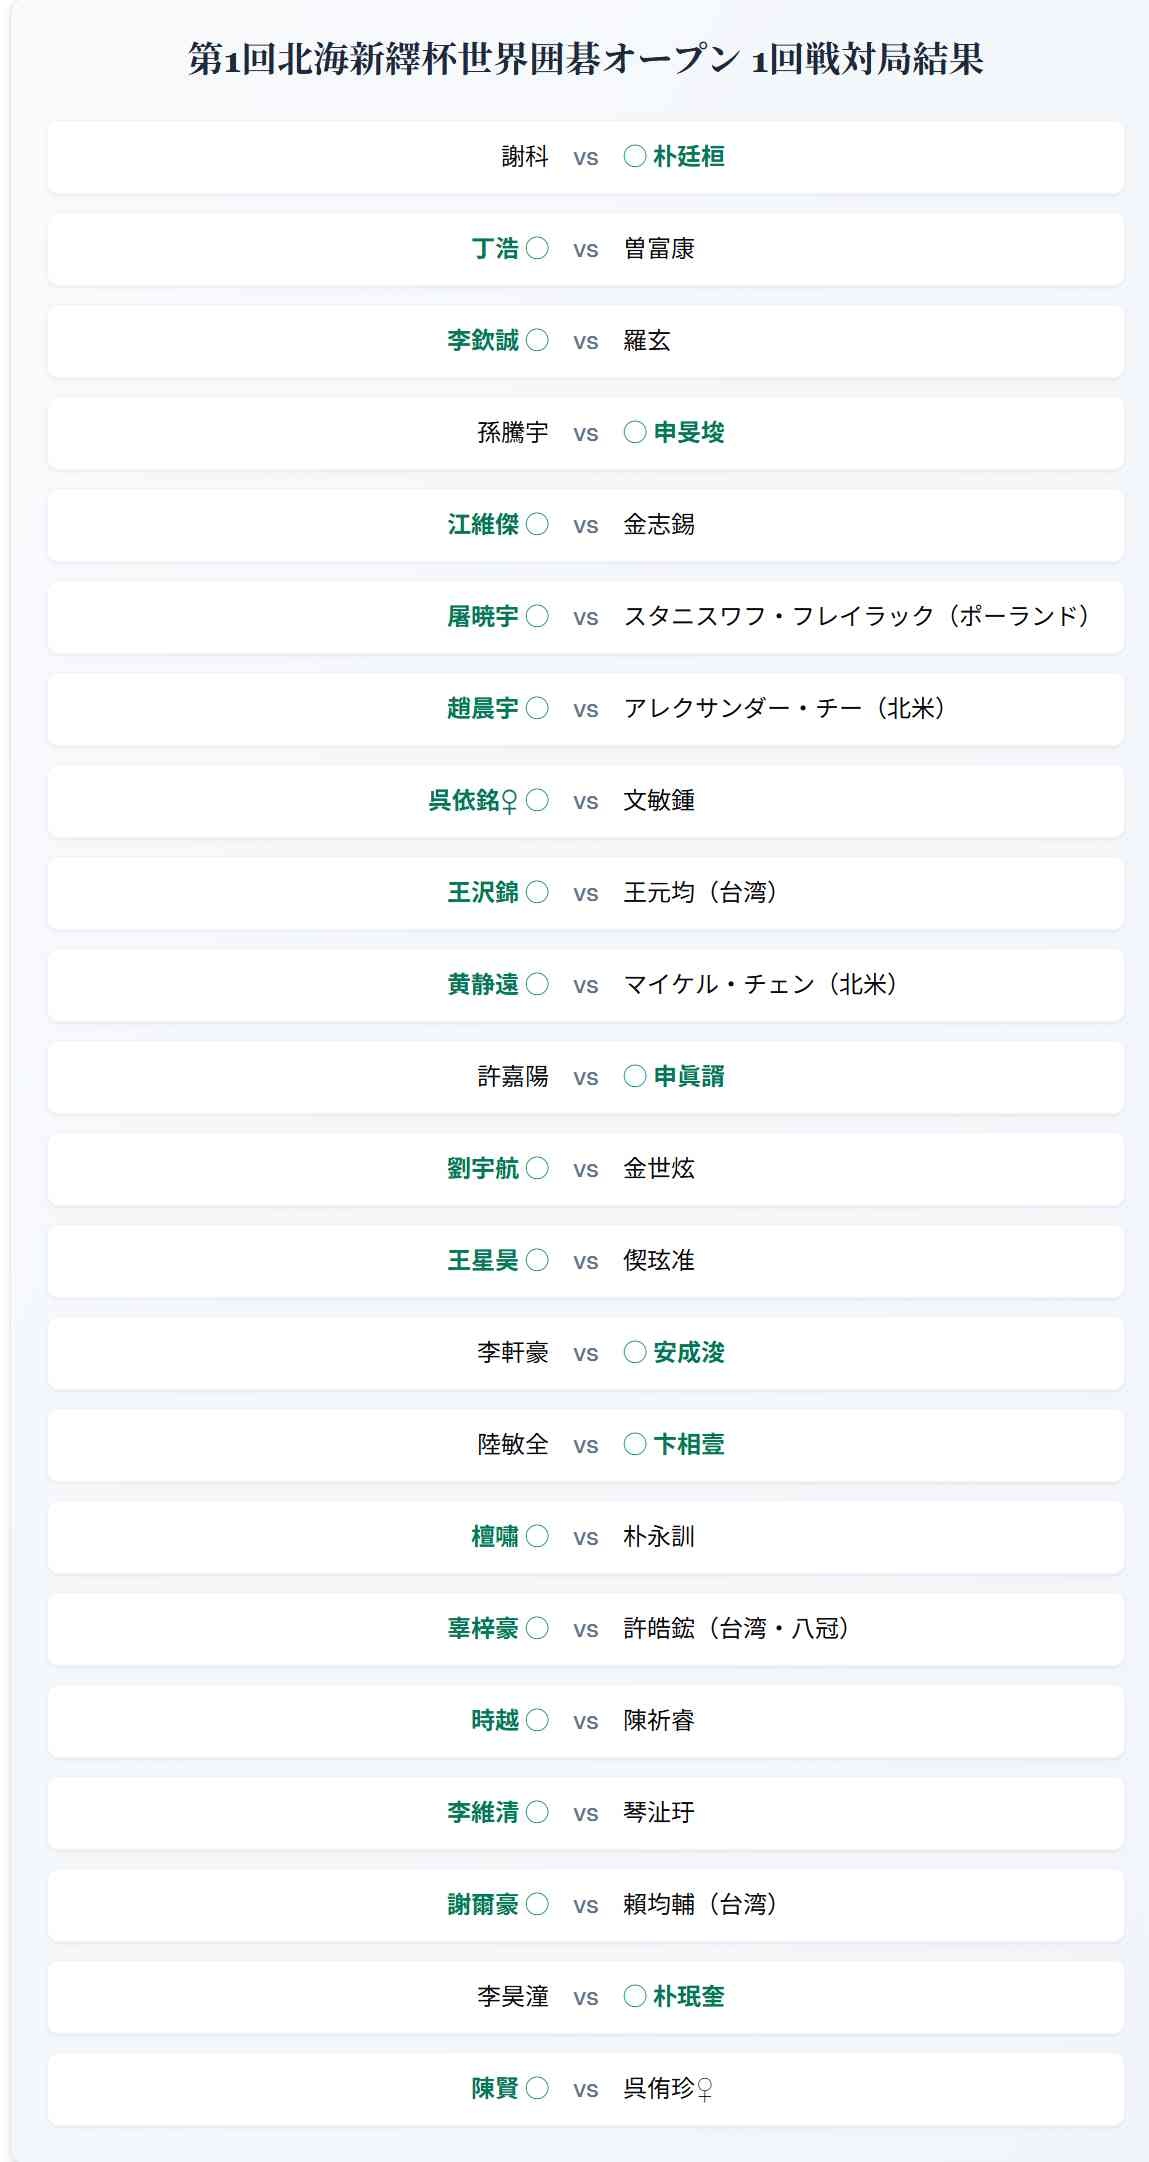Click the circle marker beside 申旻埈

coord(635,432)
